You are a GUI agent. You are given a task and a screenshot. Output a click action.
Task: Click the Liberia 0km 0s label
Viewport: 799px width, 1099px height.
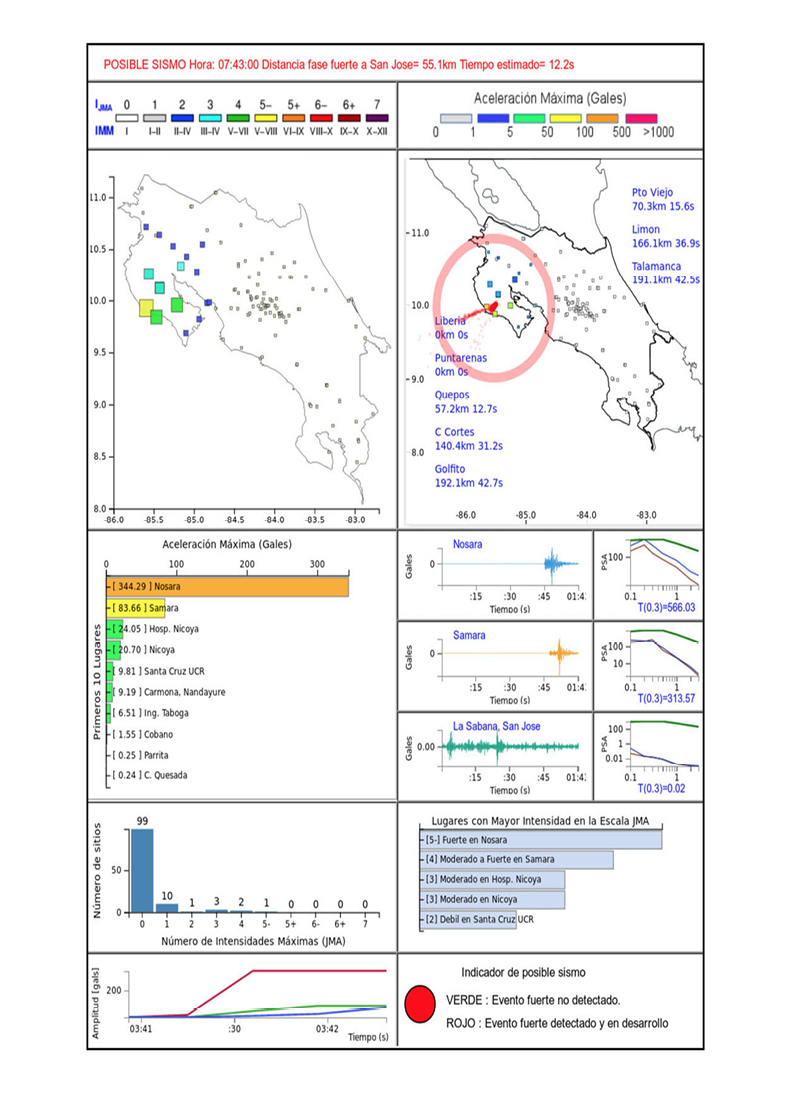pyautogui.click(x=451, y=327)
